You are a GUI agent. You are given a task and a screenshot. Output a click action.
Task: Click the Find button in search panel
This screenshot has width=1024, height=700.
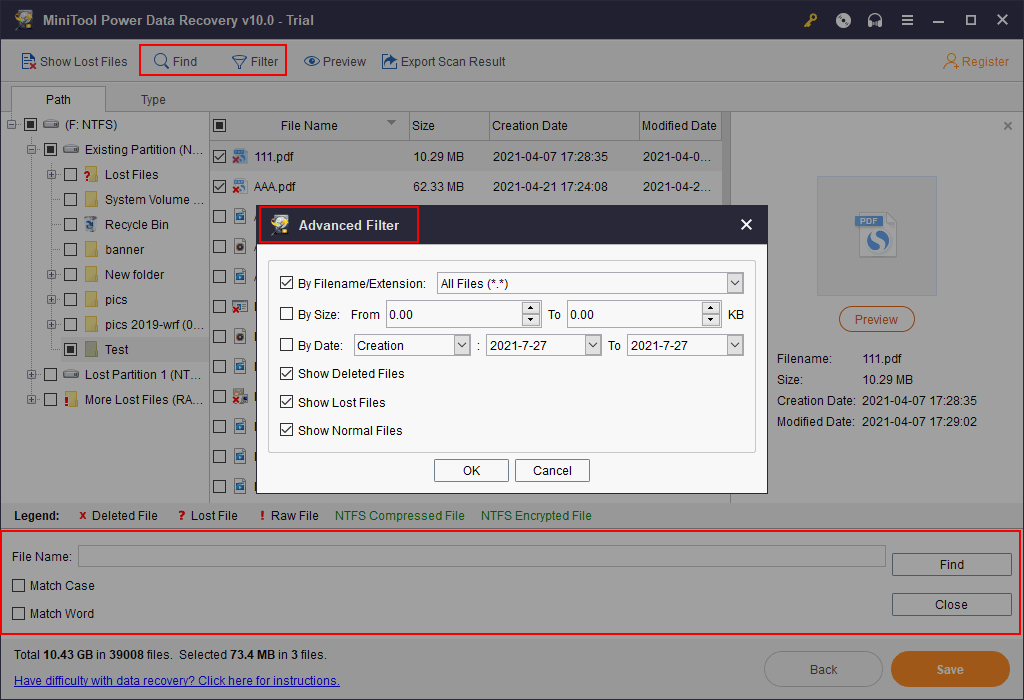[952, 564]
